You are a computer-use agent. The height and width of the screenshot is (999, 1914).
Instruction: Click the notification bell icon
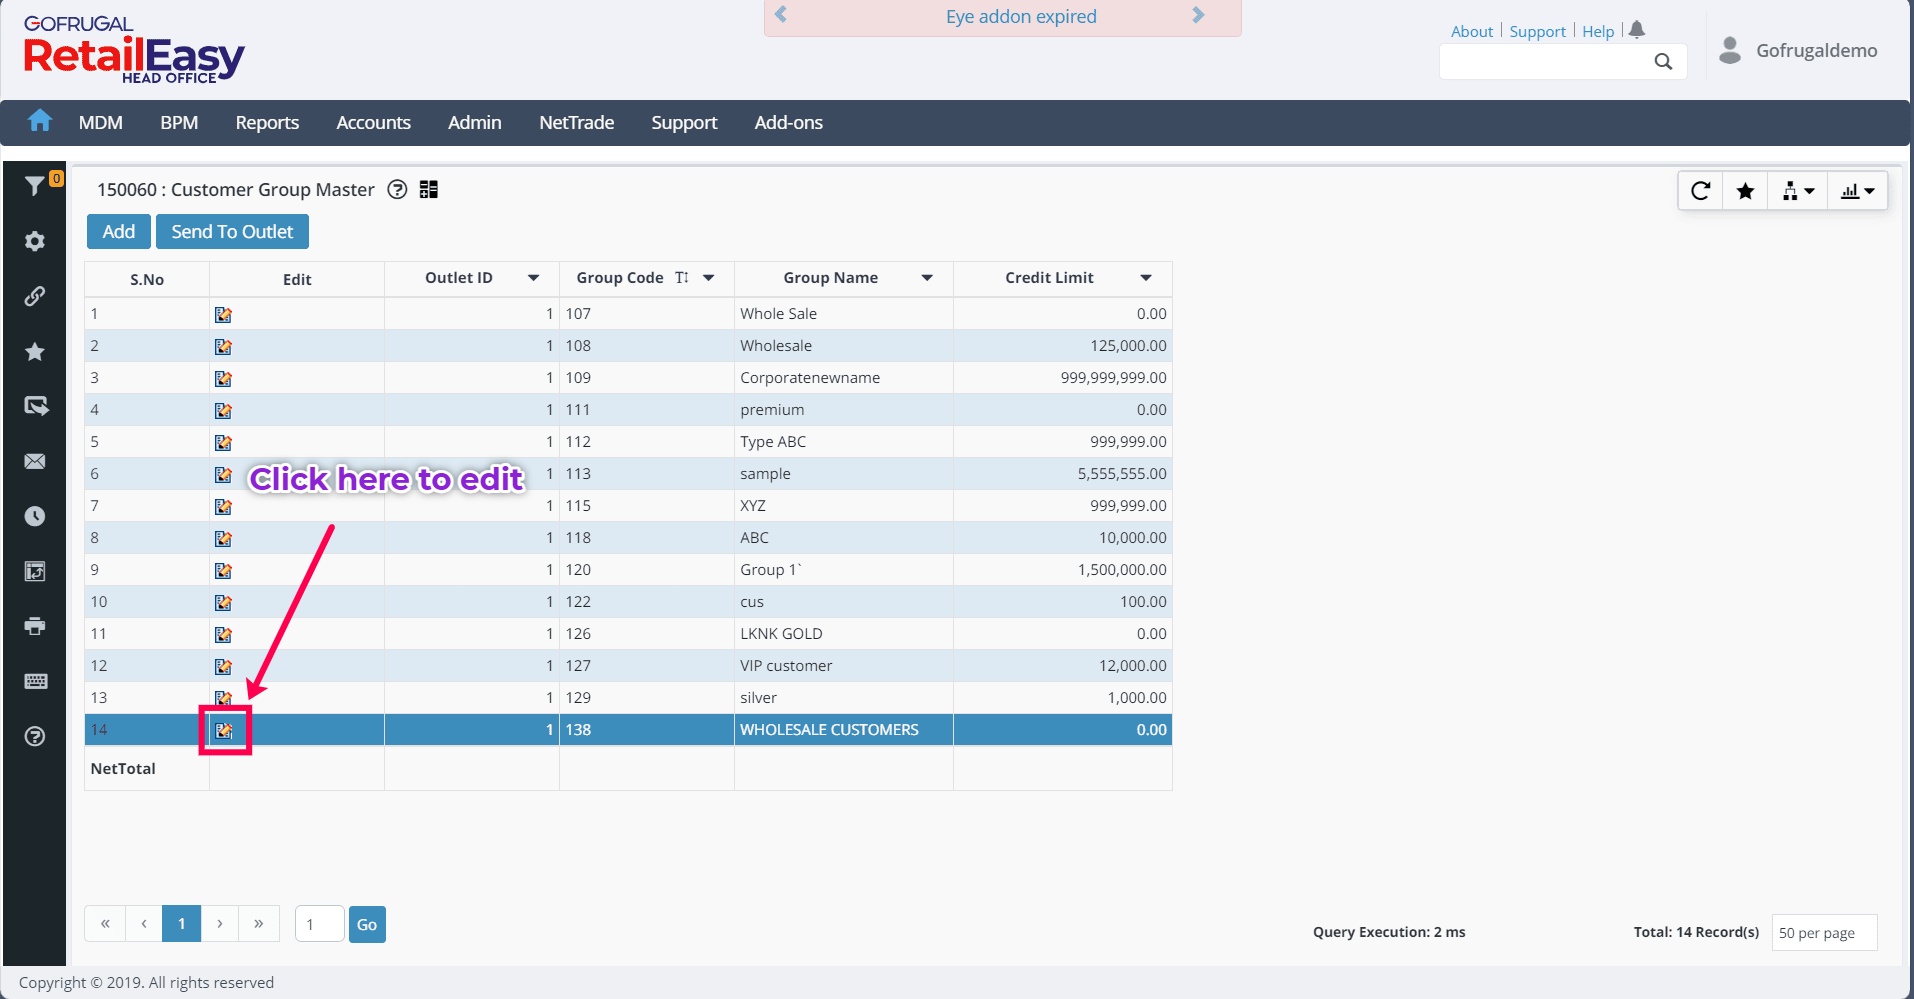1636,30
